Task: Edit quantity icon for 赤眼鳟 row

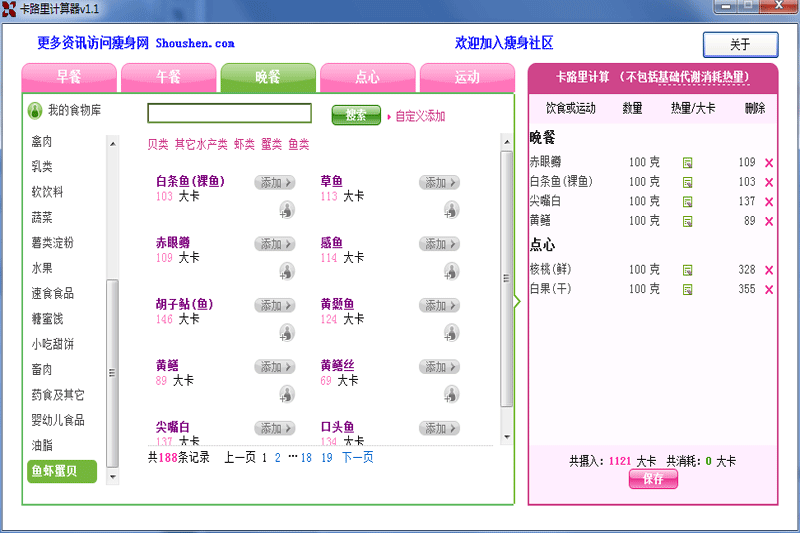Action: point(687,163)
